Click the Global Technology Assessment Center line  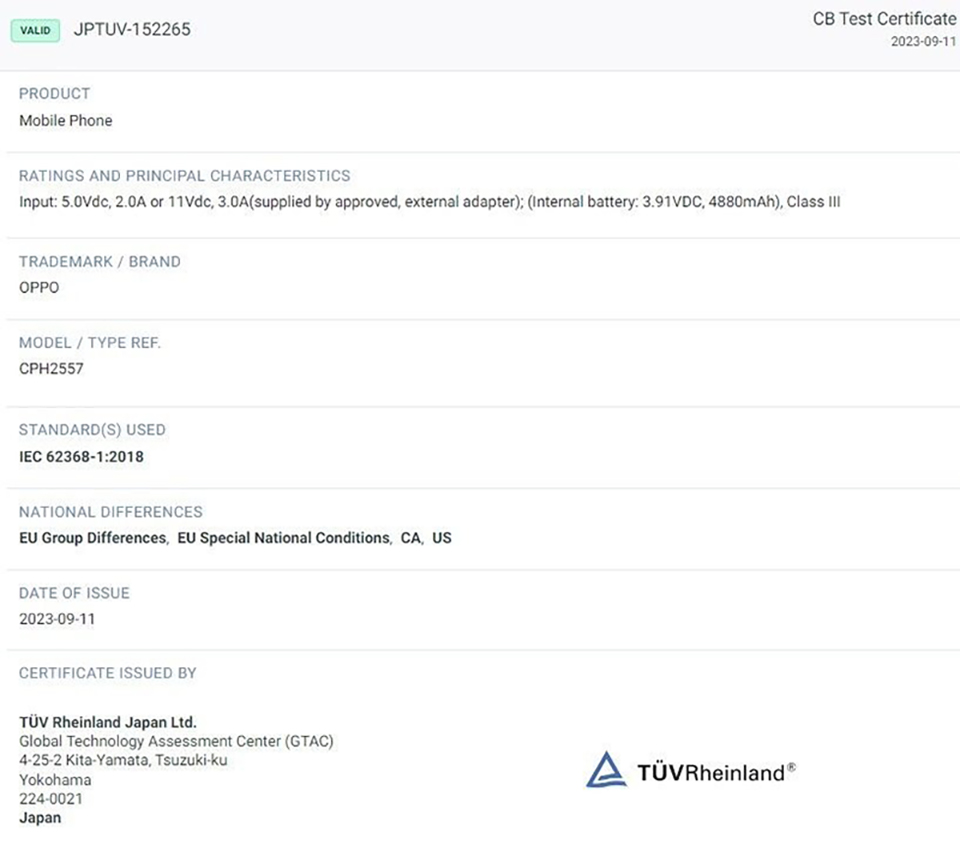point(176,741)
